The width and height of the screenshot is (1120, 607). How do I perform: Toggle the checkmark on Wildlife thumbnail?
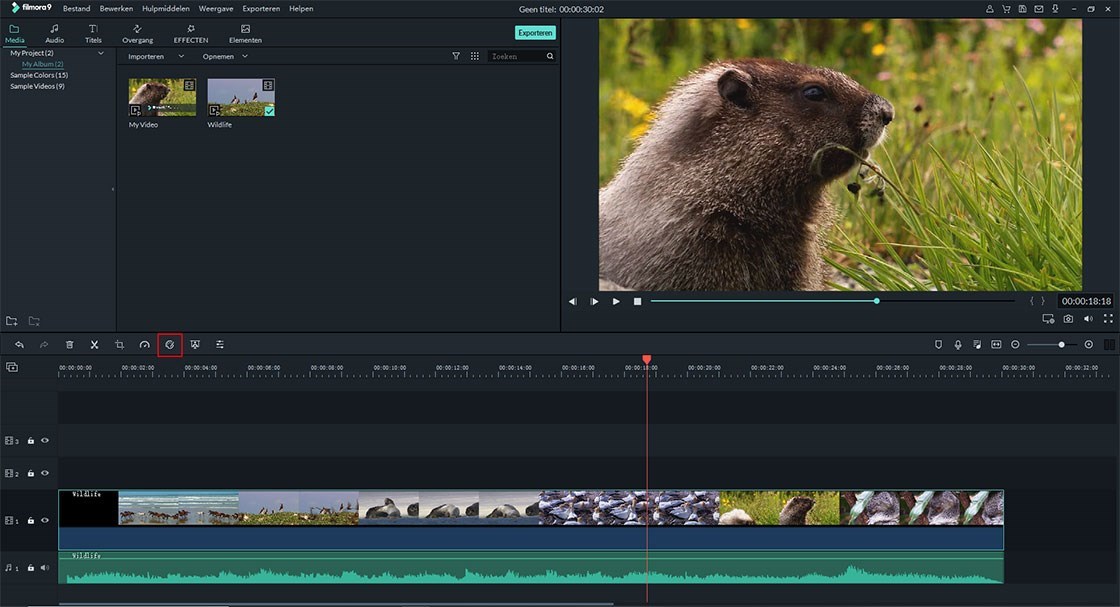tap(269, 111)
